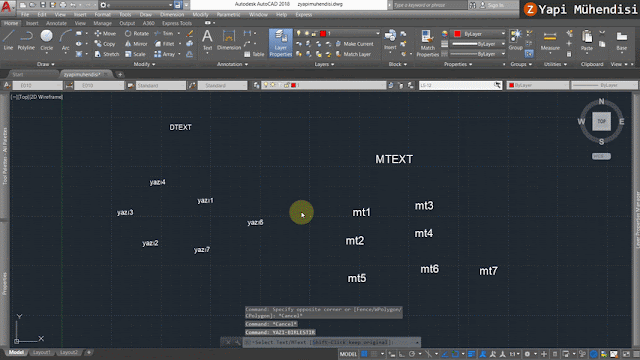Open Layer Properties manager

pos(280,43)
